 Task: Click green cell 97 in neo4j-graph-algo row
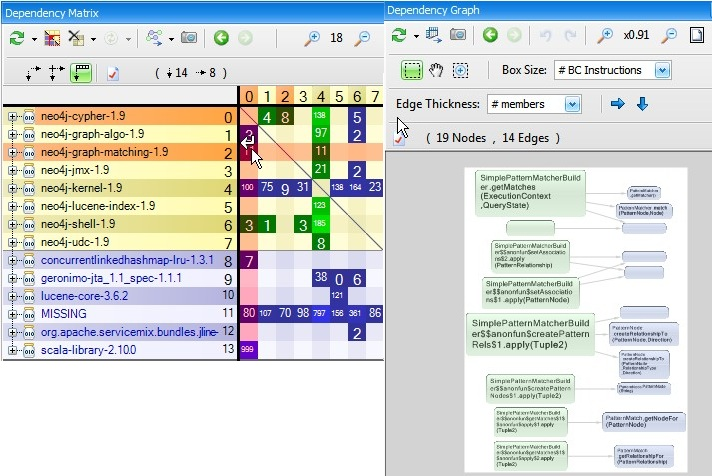pos(321,134)
